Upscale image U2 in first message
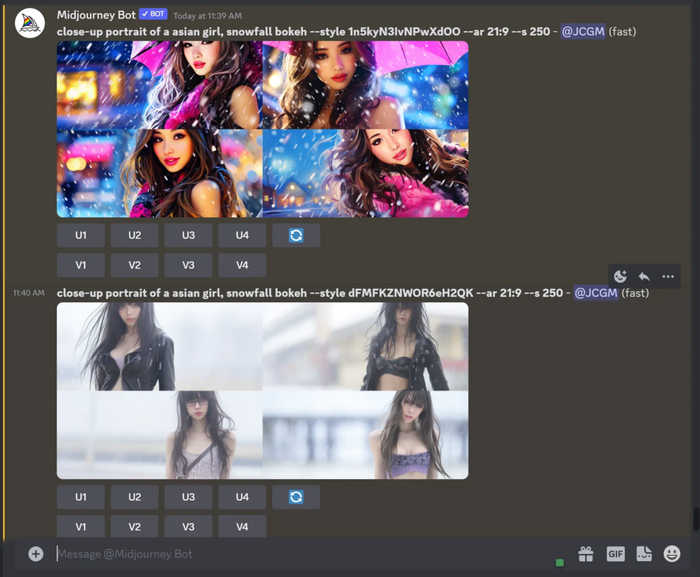The image size is (700, 577). click(134, 235)
